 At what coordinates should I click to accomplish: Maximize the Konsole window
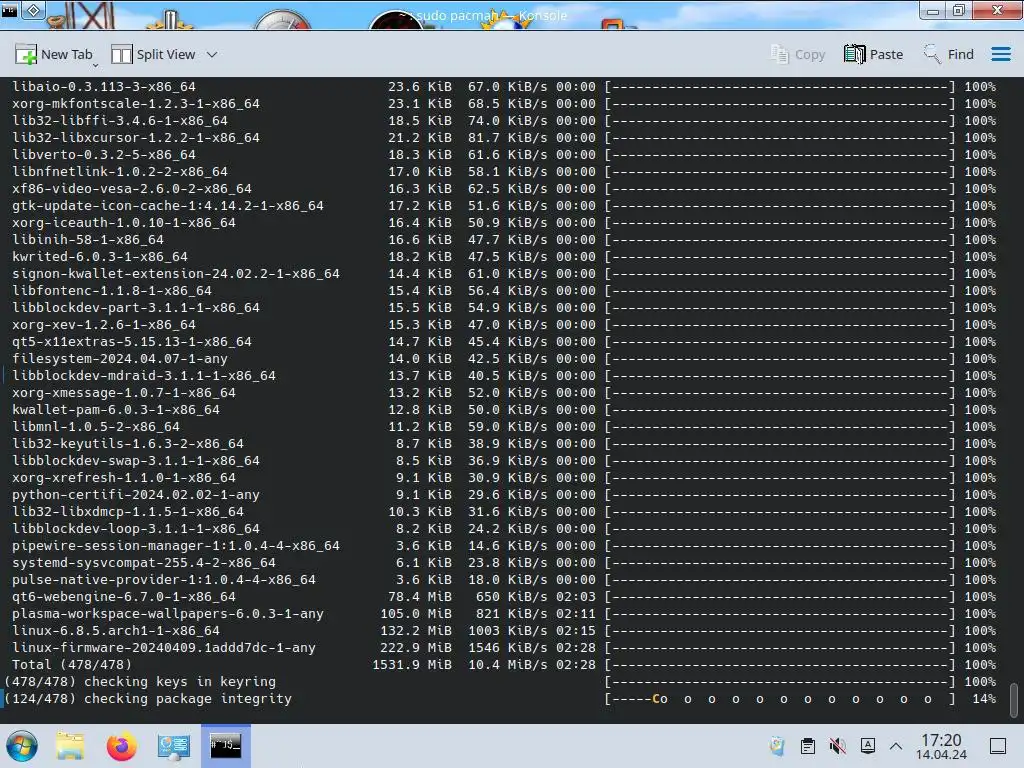pyautogui.click(x=959, y=11)
